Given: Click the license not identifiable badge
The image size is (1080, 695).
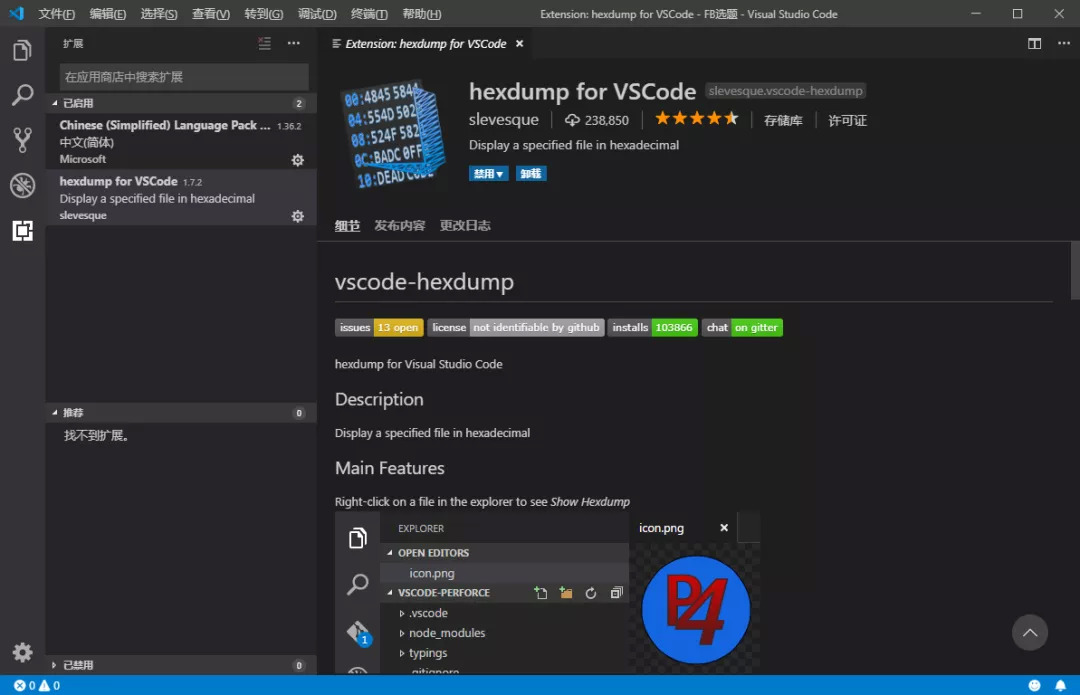Looking at the screenshot, I should coord(516,327).
